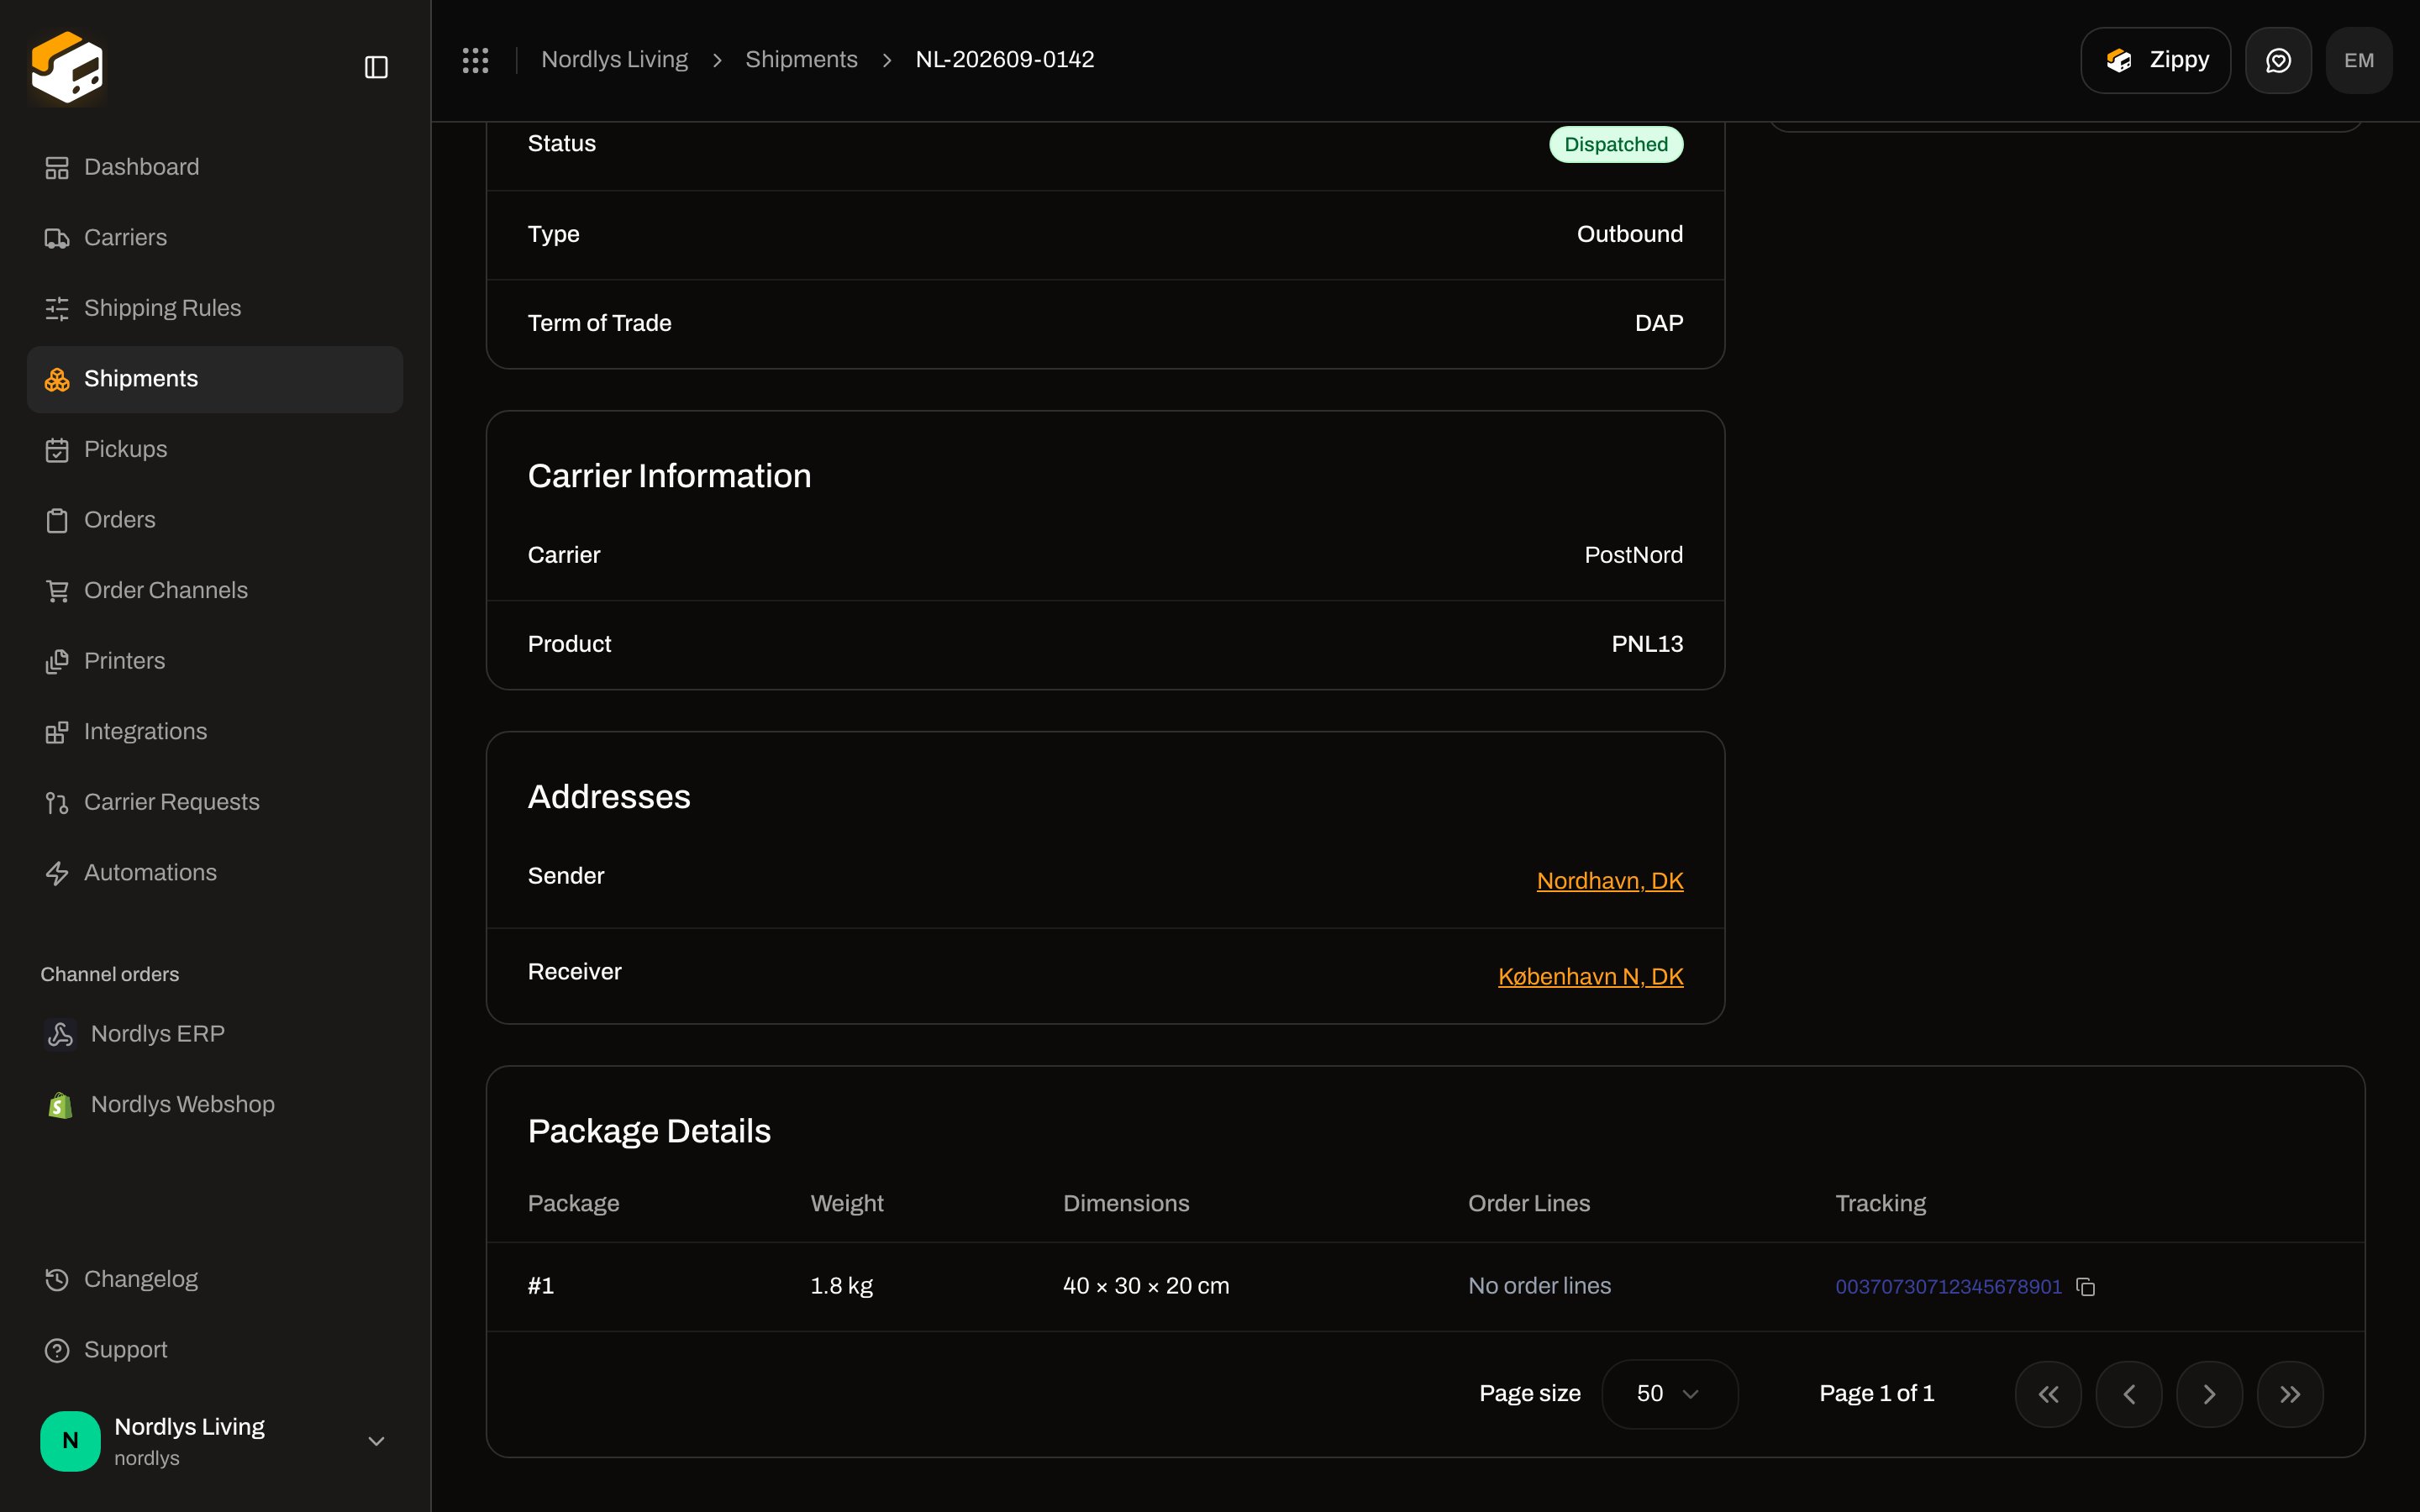
Task: Click the green N organization avatar
Action: pyautogui.click(x=70, y=1441)
